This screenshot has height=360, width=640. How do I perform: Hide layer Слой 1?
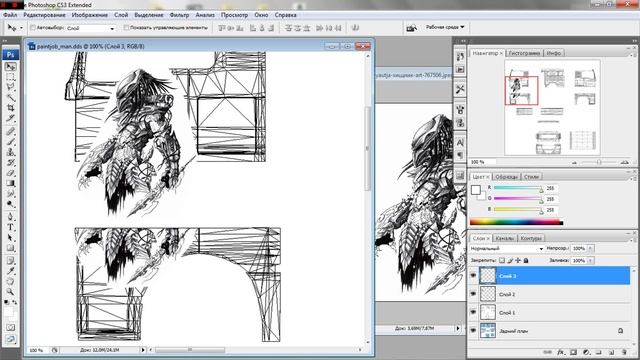click(473, 312)
